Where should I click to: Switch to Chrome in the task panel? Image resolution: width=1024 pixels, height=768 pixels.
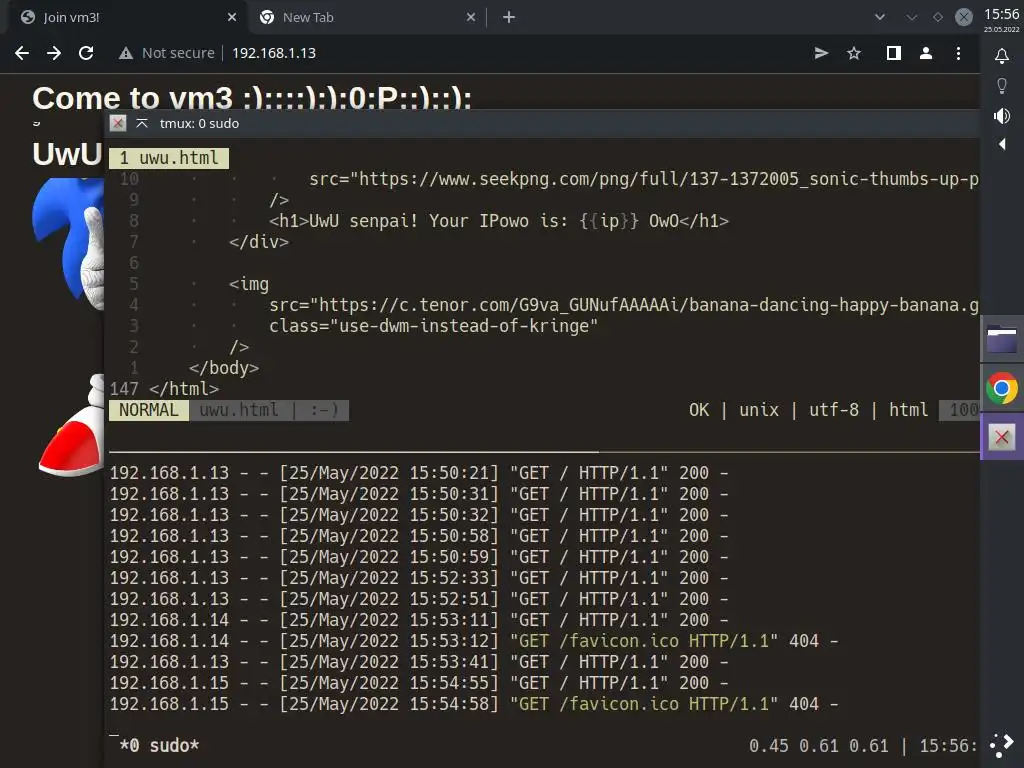pyautogui.click(x=1002, y=389)
